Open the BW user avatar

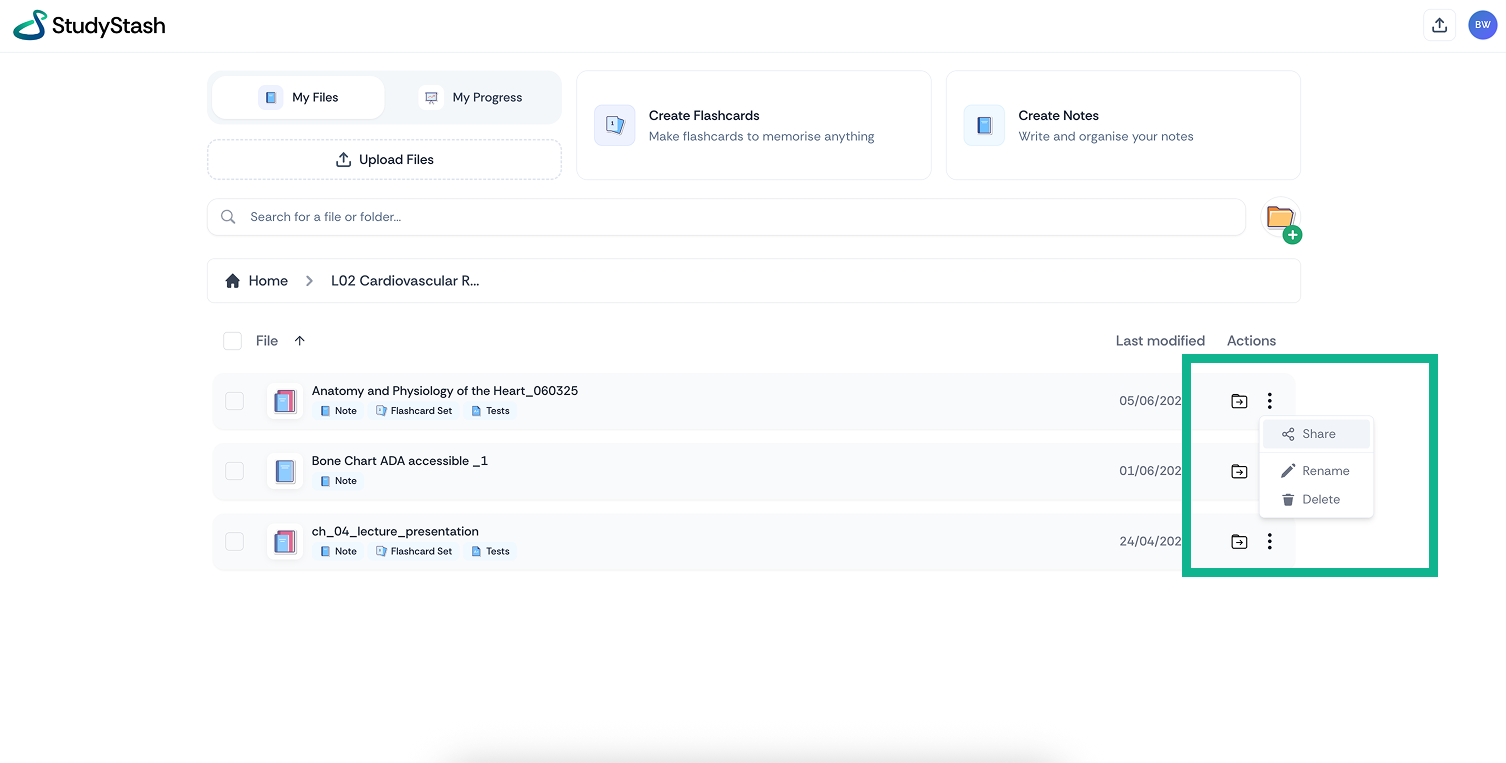(x=1482, y=26)
